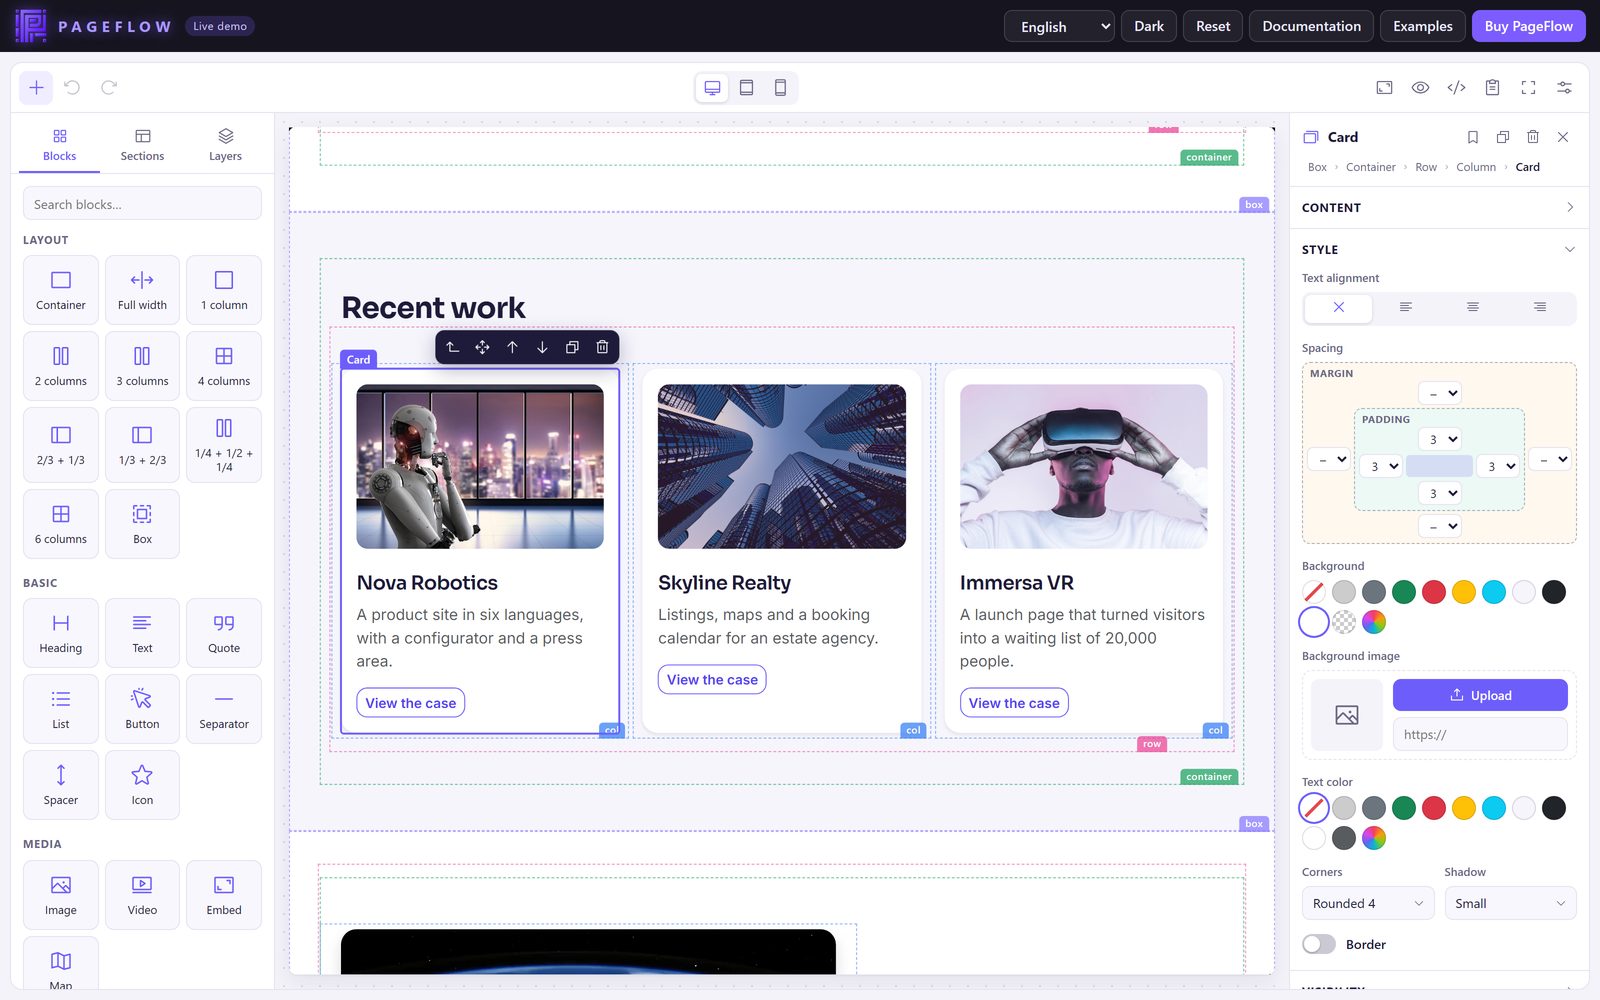Close the Card properties panel
1600x1000 pixels.
tap(1563, 137)
